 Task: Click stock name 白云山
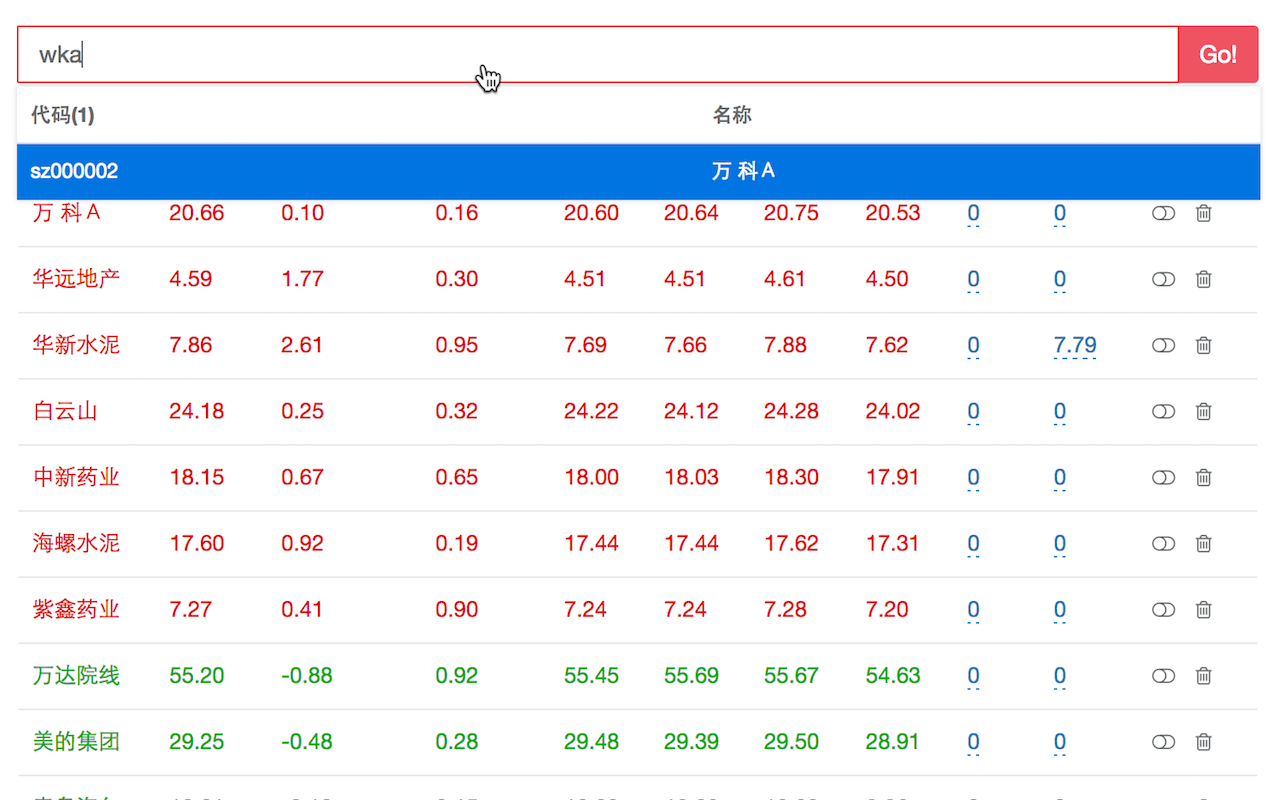(65, 411)
